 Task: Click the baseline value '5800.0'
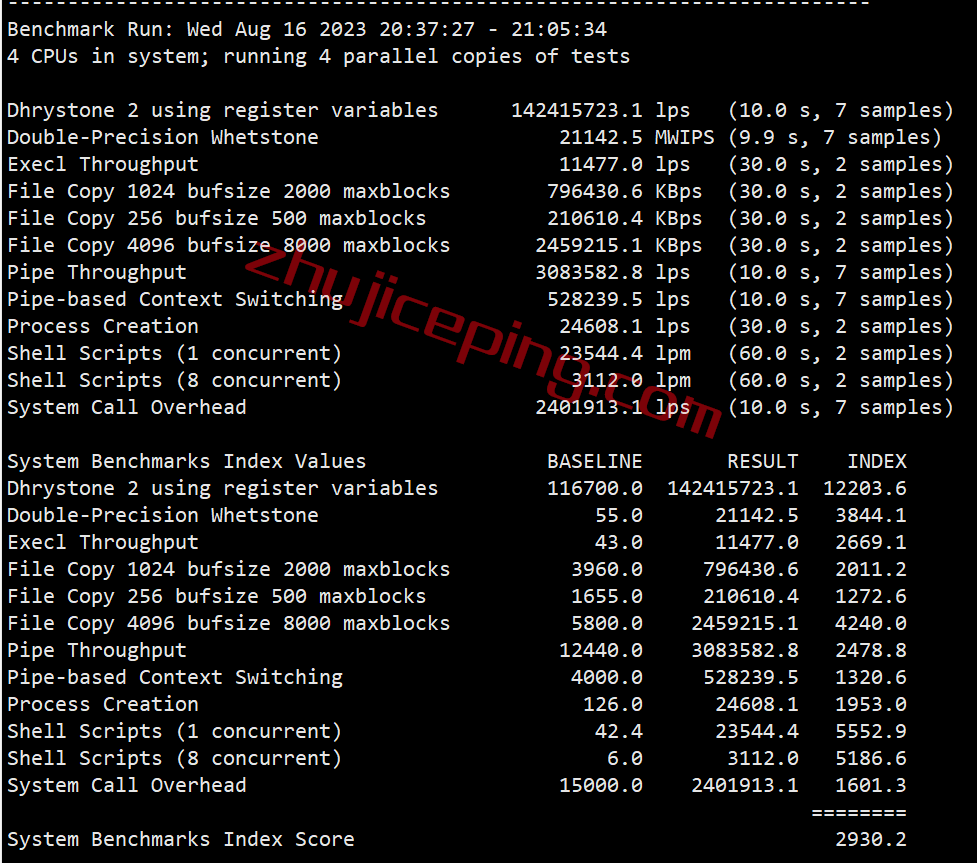point(607,623)
